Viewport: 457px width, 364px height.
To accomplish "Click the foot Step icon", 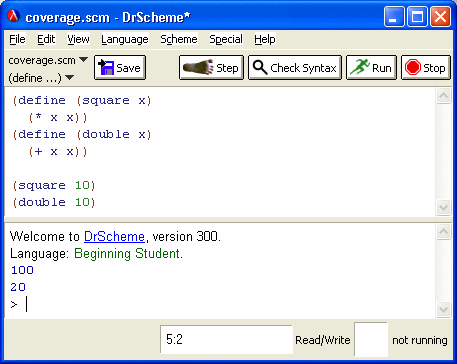I will tap(198, 67).
